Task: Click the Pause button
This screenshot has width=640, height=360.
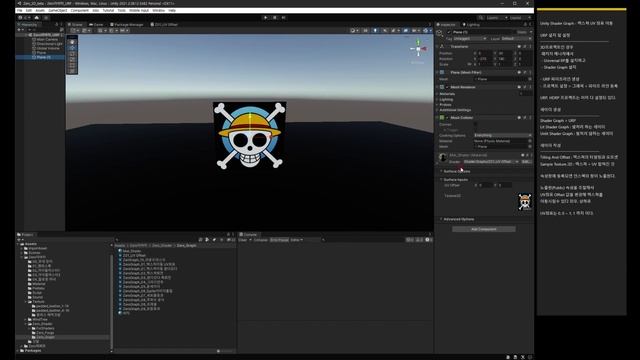Action: click(275, 18)
